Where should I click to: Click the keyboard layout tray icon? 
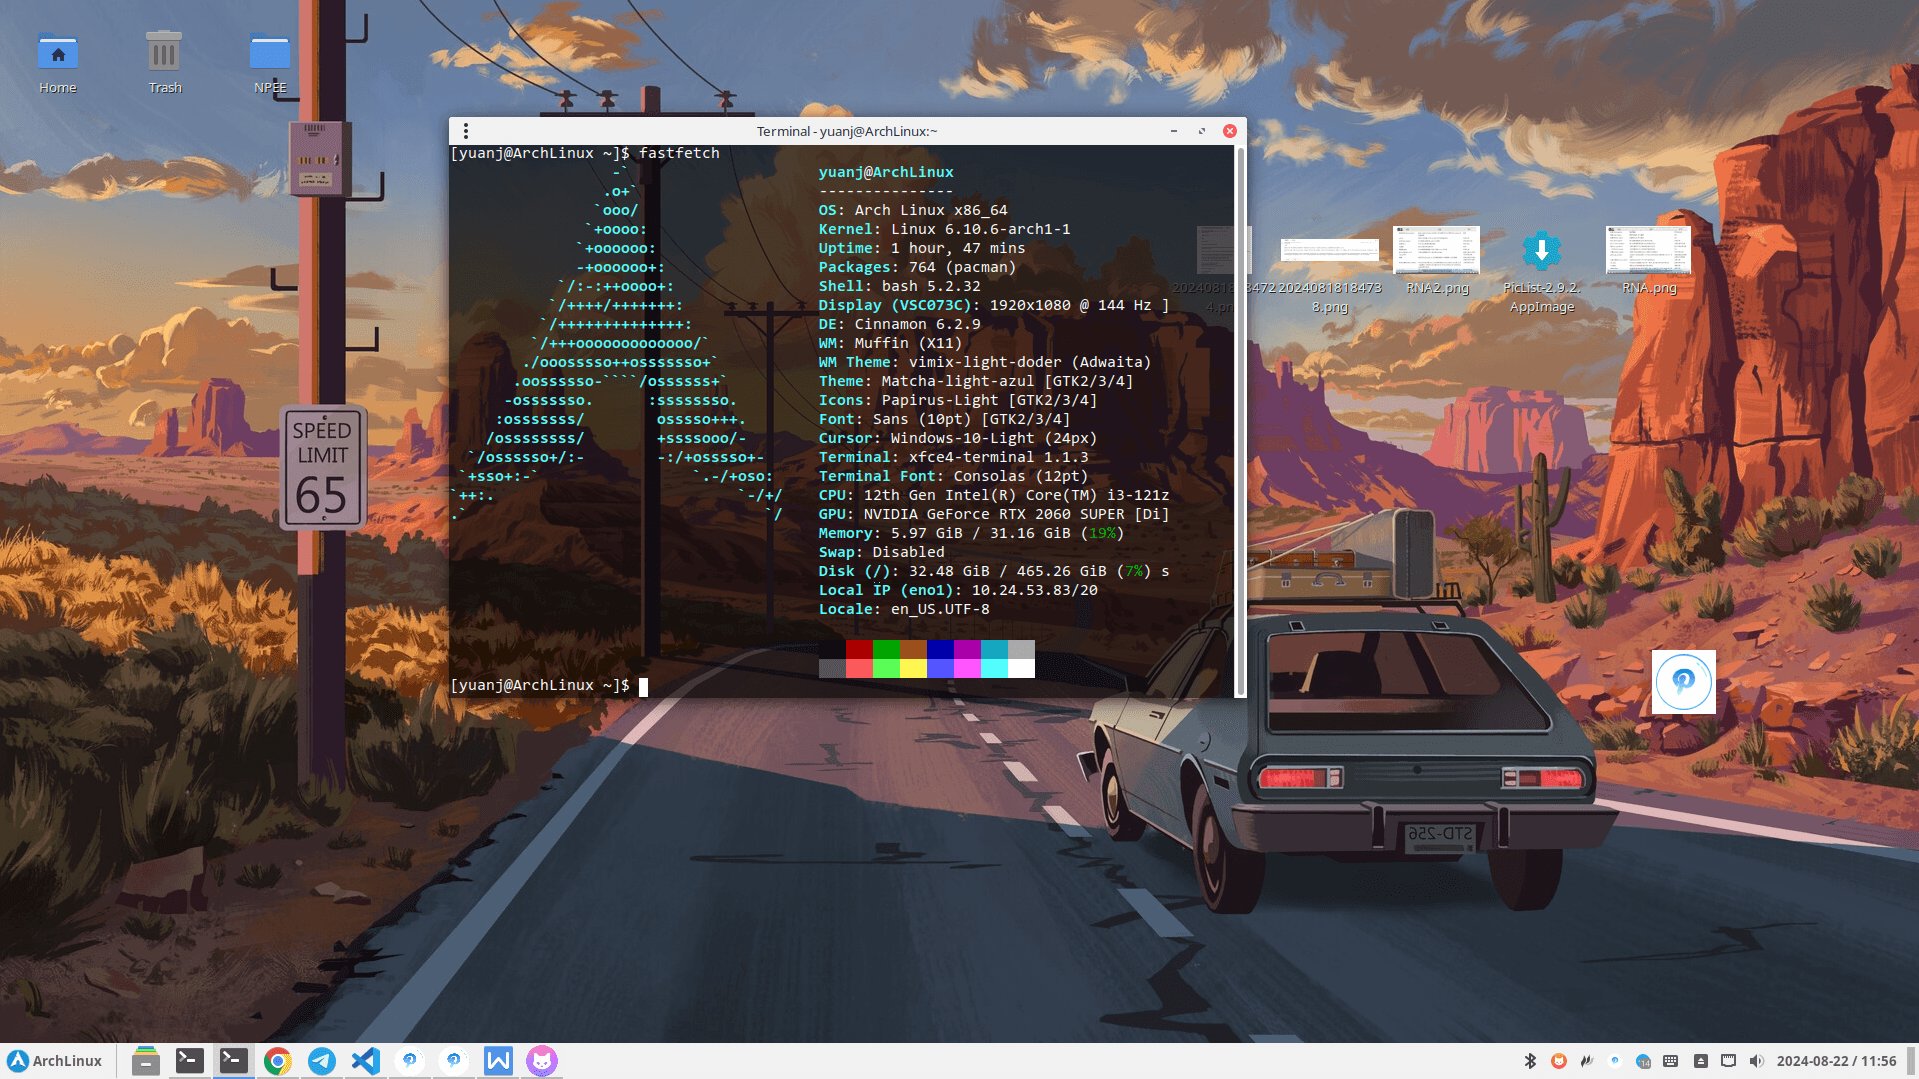1671,1061
